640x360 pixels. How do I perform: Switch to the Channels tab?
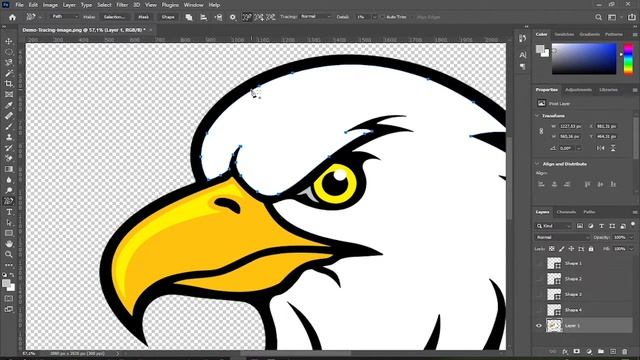pos(566,212)
